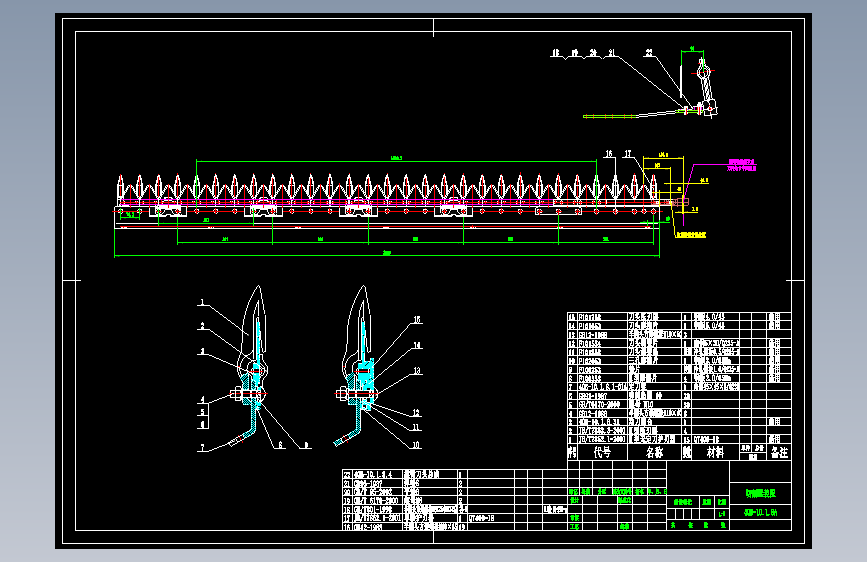Click part callout number 2 in left section view
The image size is (867, 562).
[x=202, y=326]
